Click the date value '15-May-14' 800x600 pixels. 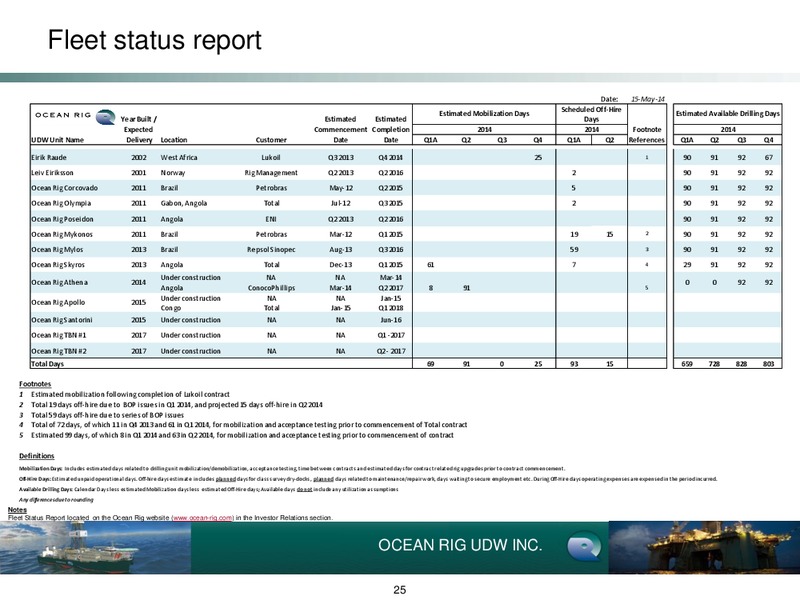648,99
